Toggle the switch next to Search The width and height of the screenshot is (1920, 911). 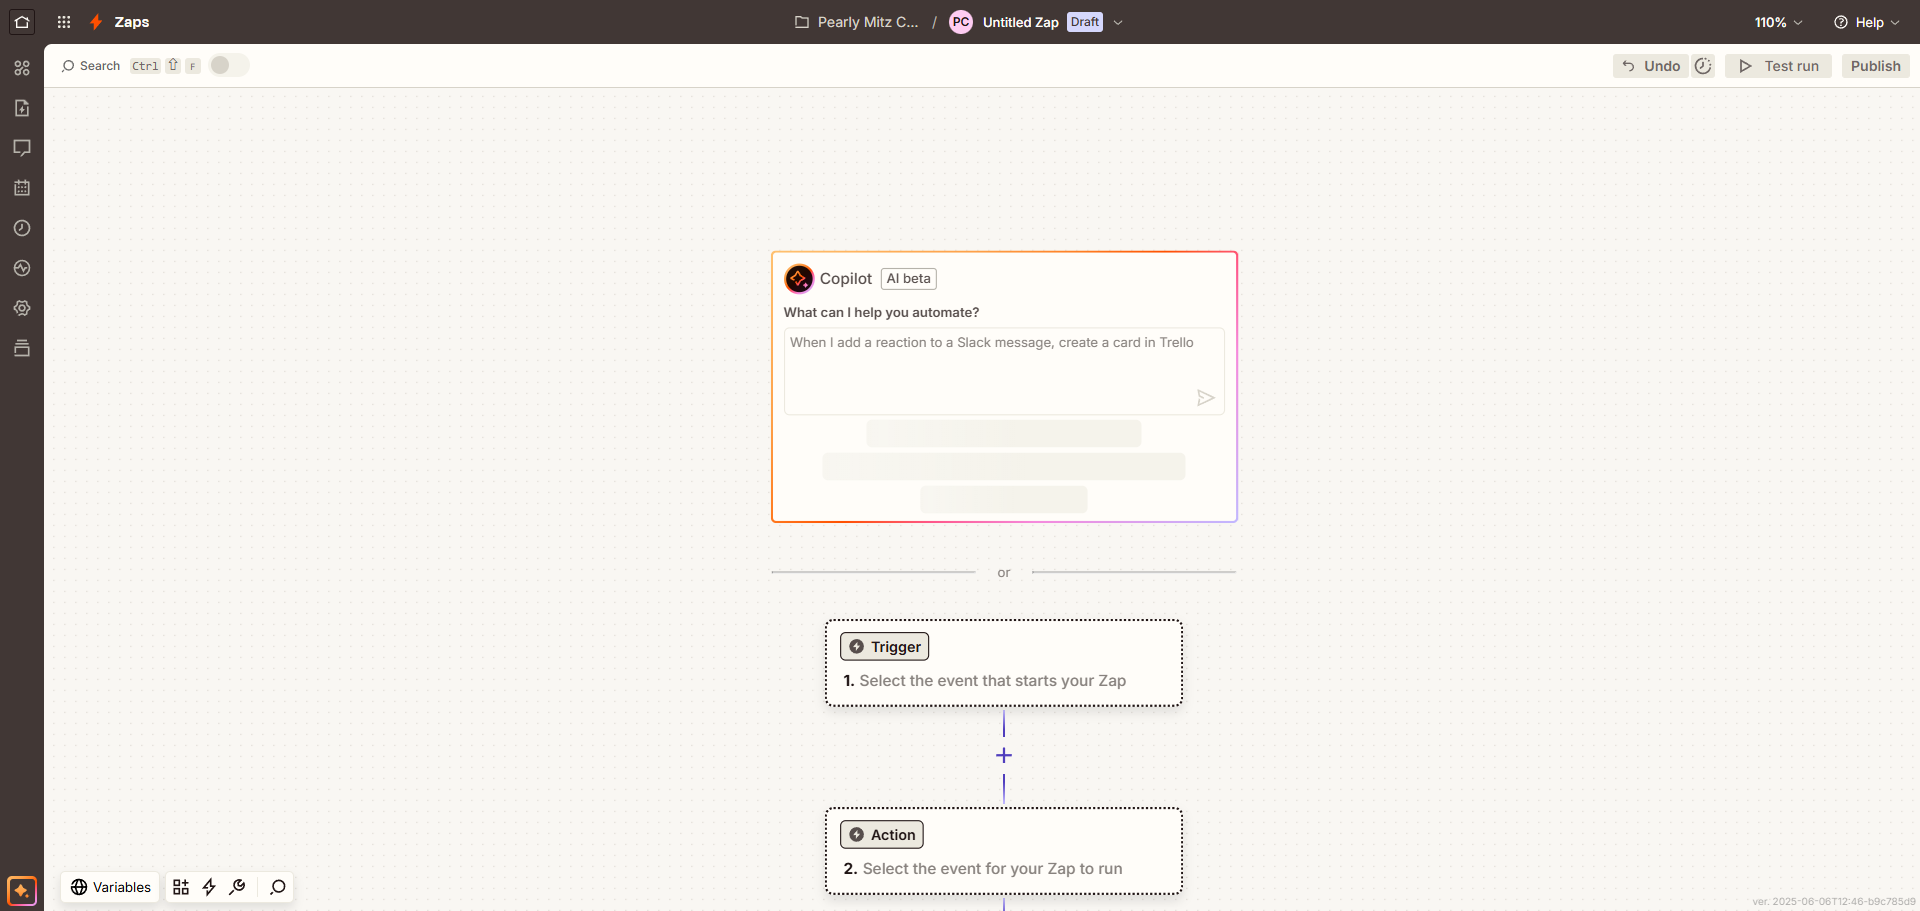click(228, 66)
